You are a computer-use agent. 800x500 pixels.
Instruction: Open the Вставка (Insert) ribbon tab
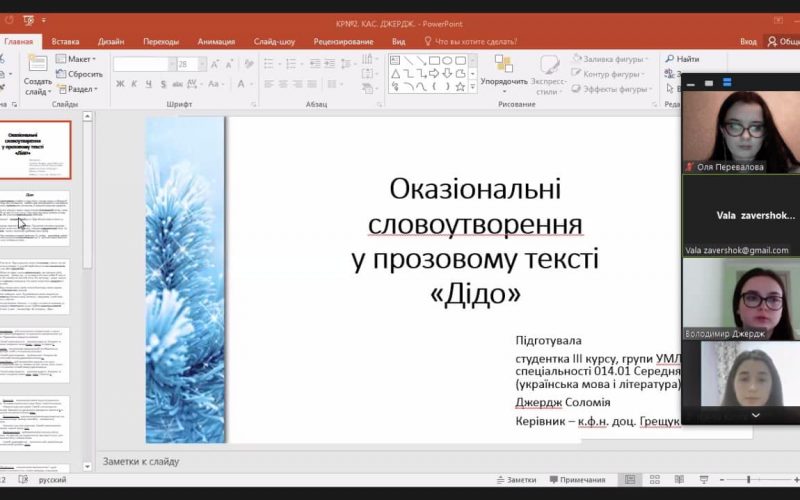tap(65, 41)
